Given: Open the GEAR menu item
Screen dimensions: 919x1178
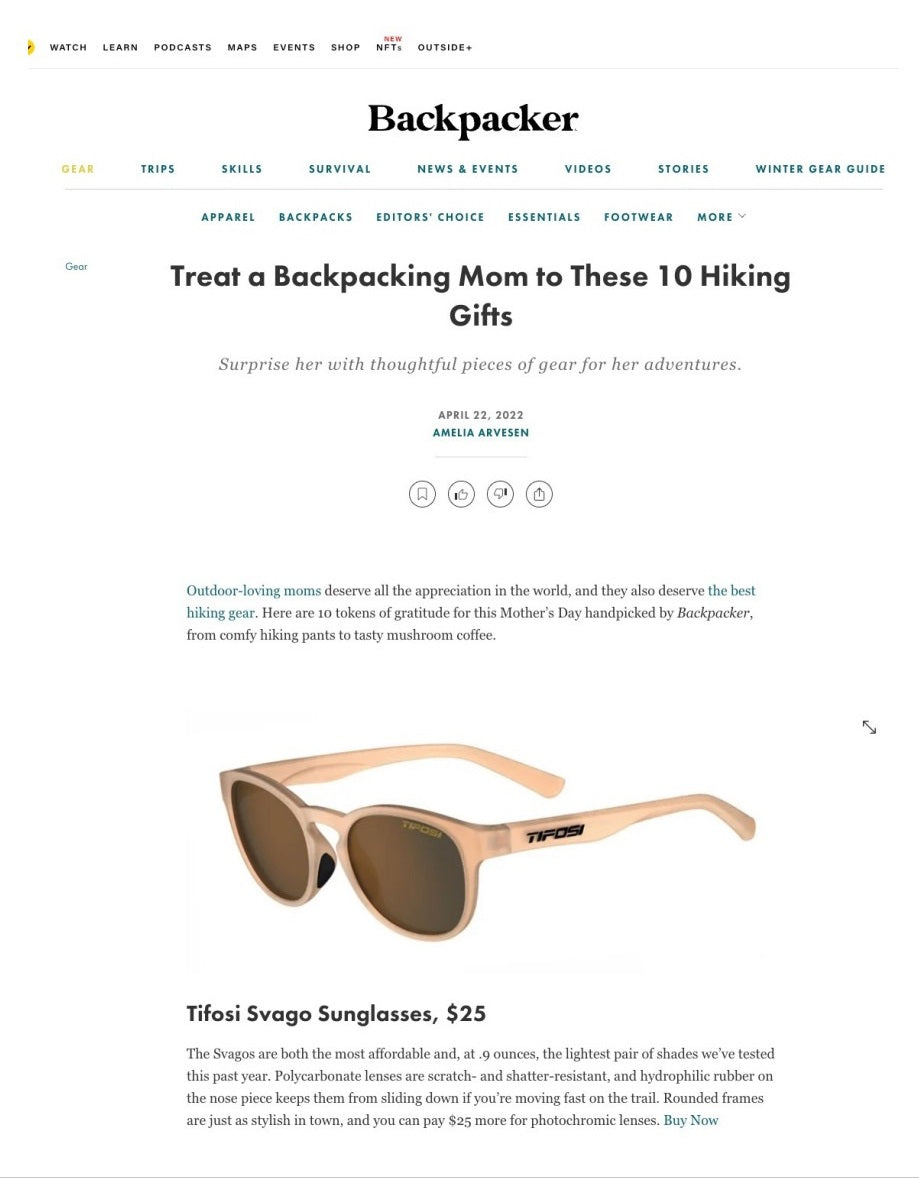Looking at the screenshot, I should (x=78, y=169).
